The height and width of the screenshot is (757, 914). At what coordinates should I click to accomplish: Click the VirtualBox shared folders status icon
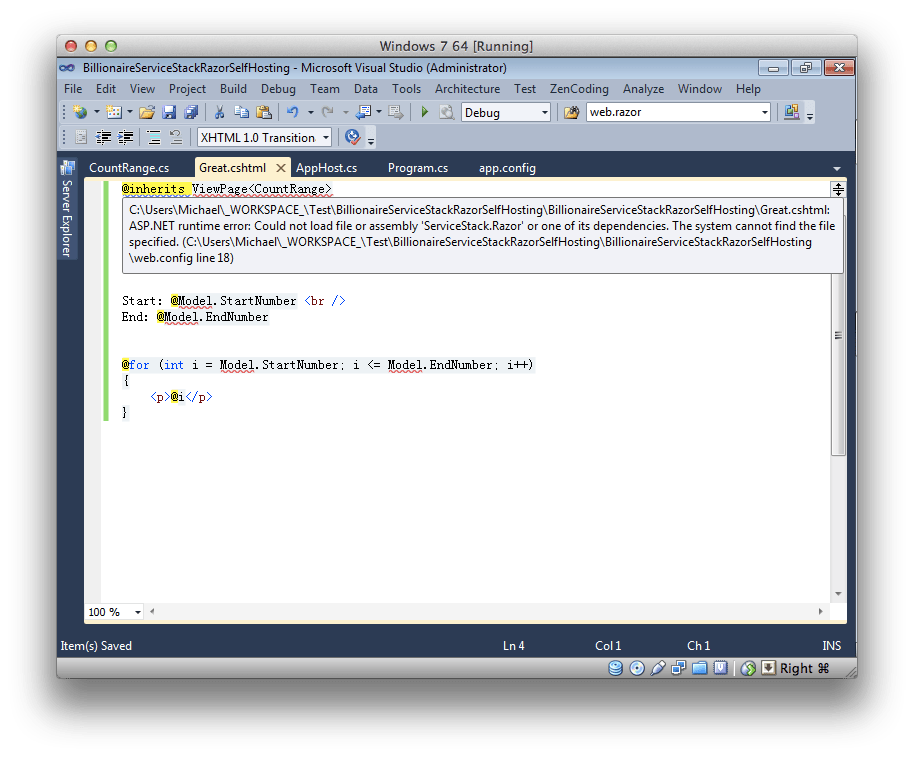699,668
